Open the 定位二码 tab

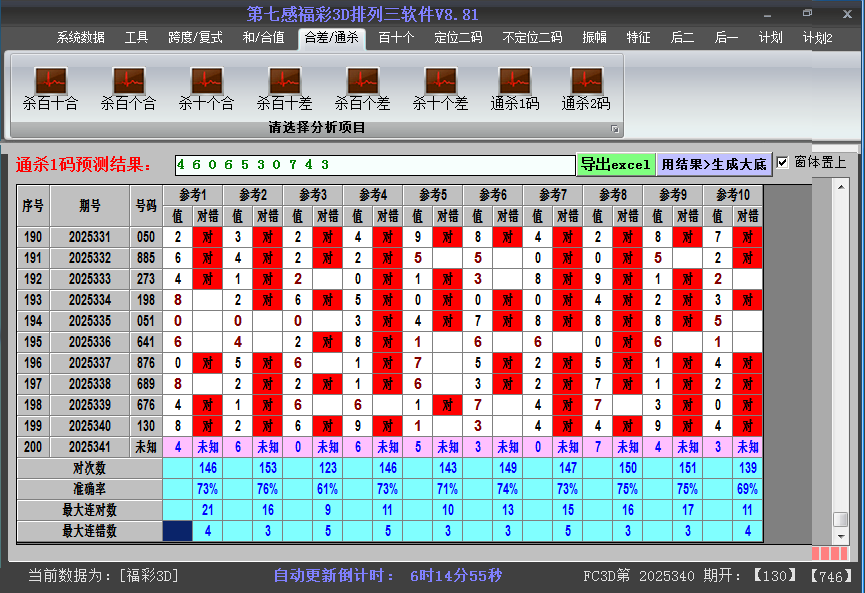pos(458,38)
